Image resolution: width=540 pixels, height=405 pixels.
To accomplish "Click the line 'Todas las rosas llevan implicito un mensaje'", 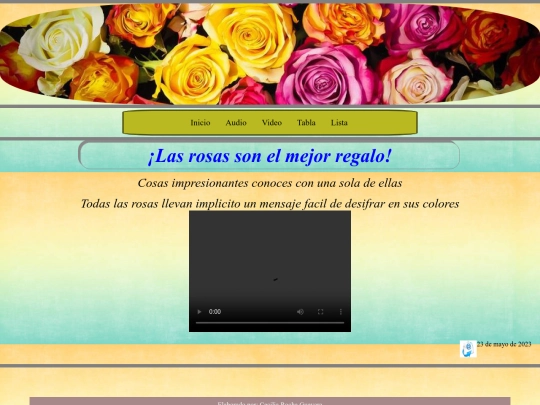I will 191,204.
